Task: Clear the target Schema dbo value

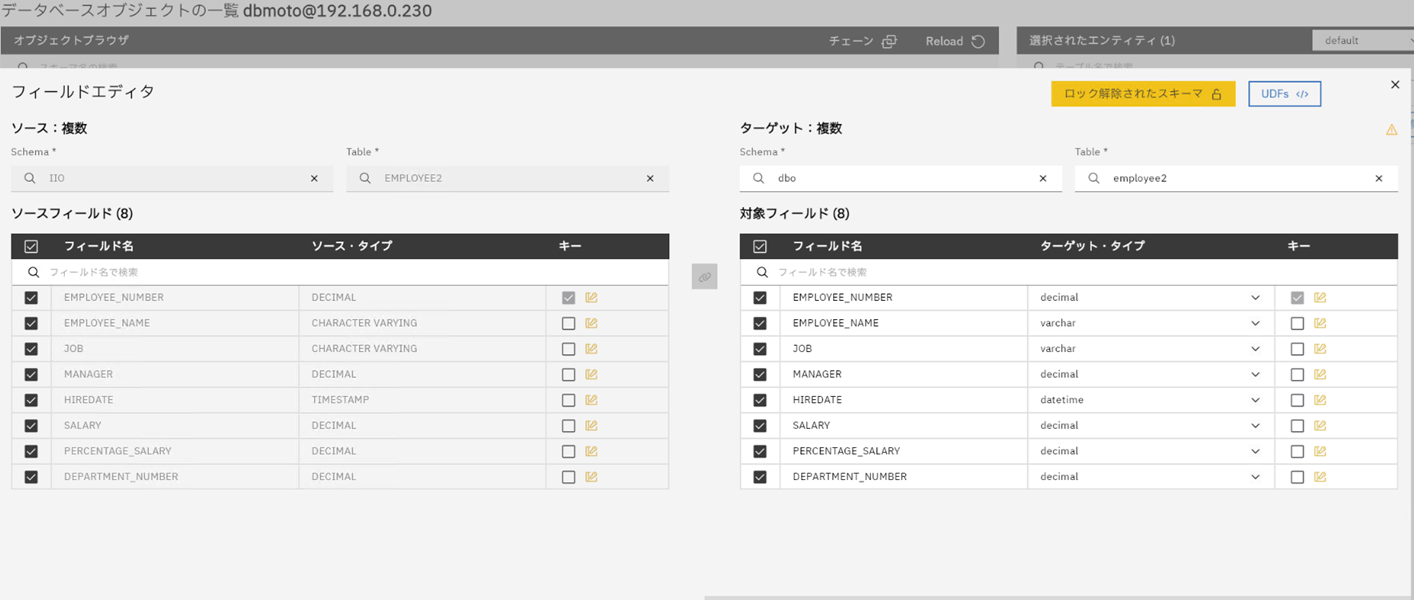Action: coord(1043,179)
